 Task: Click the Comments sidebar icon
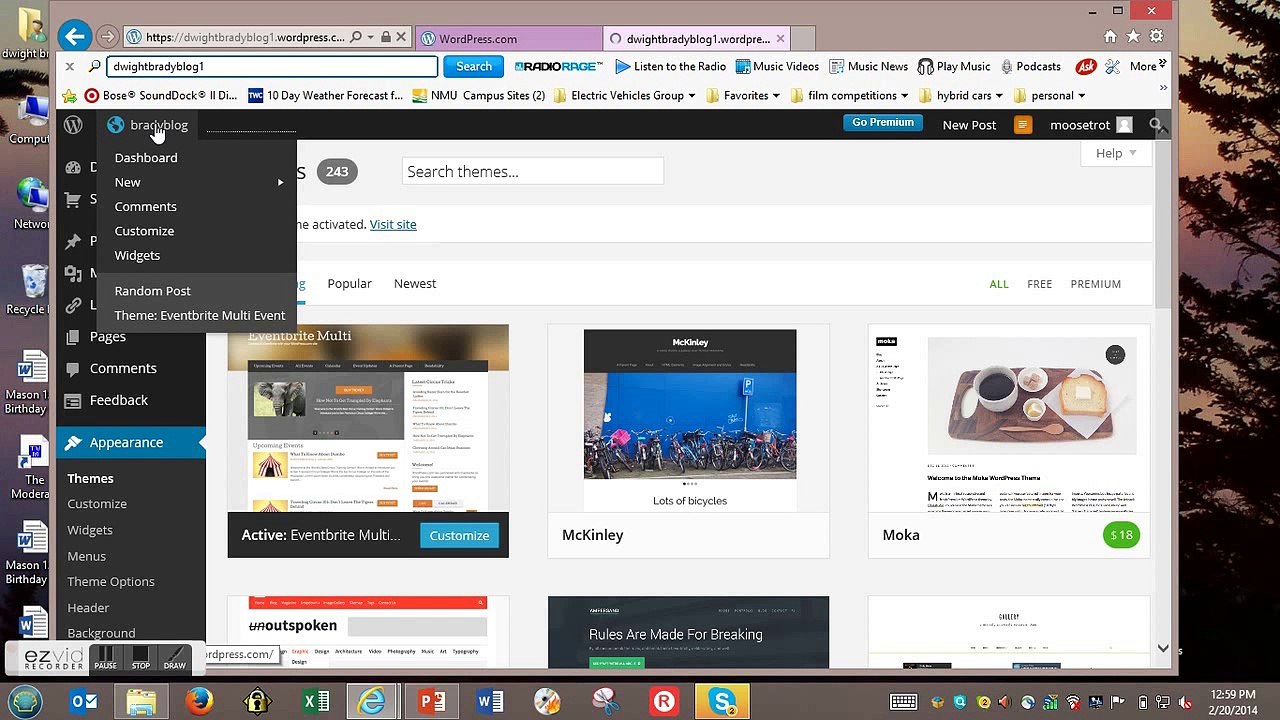[72, 368]
